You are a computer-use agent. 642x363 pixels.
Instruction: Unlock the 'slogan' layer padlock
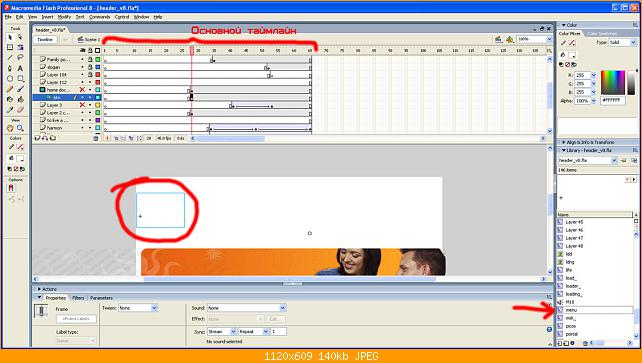[x=90, y=67]
